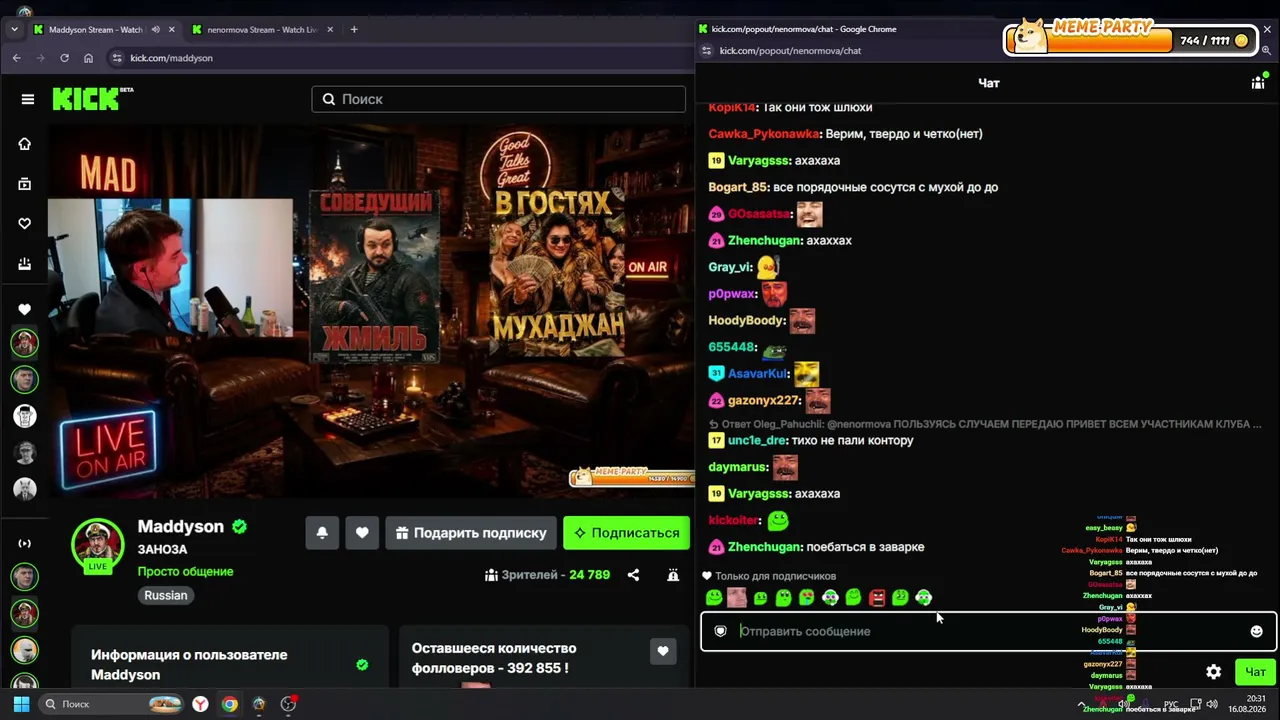The height and width of the screenshot is (720, 1280).
Task: Open the Windows taskbar search box
Action: [112, 704]
